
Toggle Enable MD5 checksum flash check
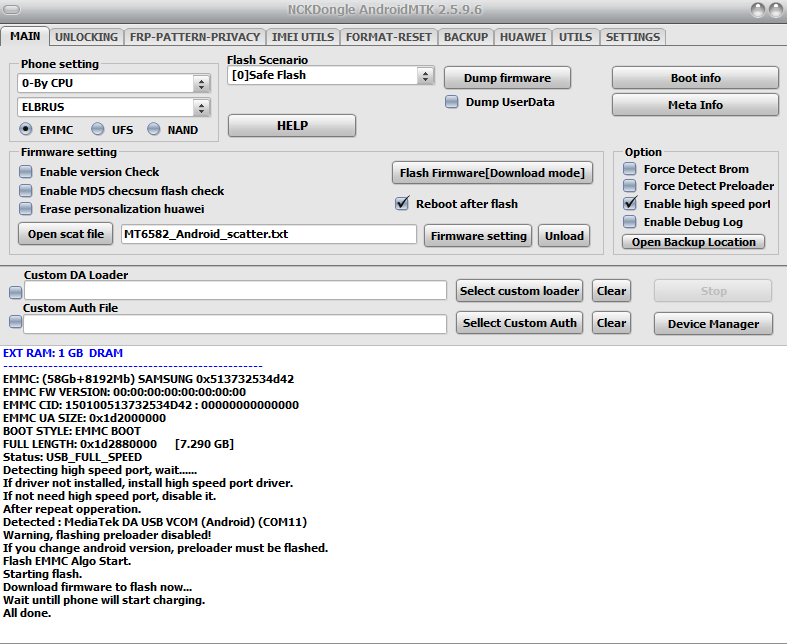click(x=26, y=190)
